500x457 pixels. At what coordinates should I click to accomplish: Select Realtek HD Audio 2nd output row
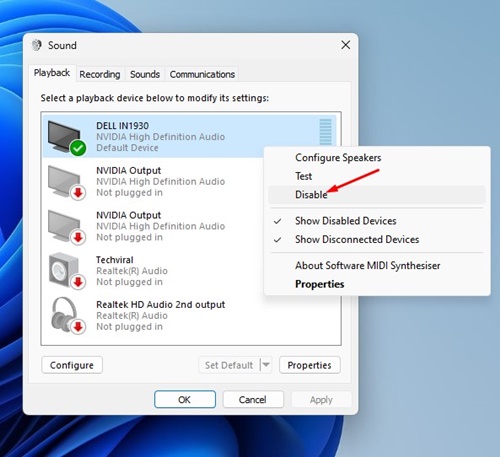[191, 316]
